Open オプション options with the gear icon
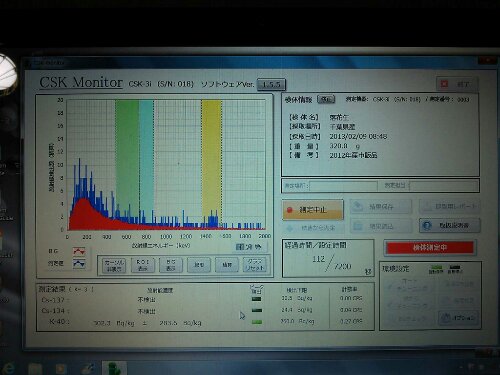The height and width of the screenshot is (375, 500). [x=459, y=318]
